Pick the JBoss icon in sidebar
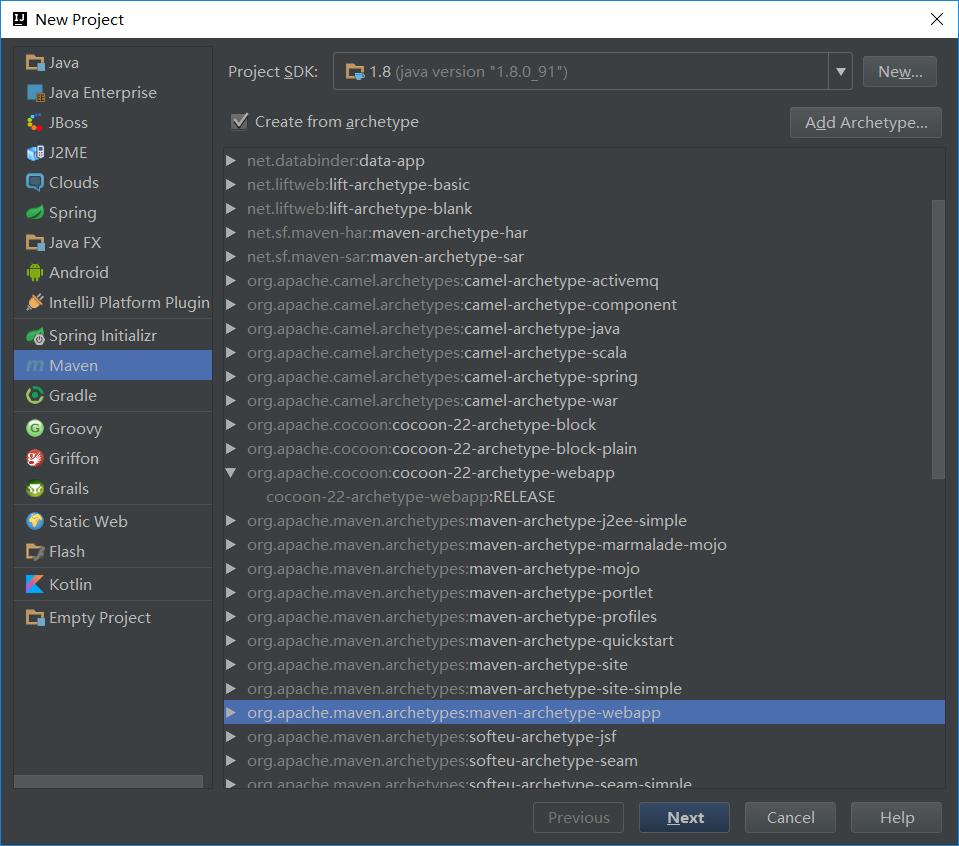The height and width of the screenshot is (846, 959). 35,122
